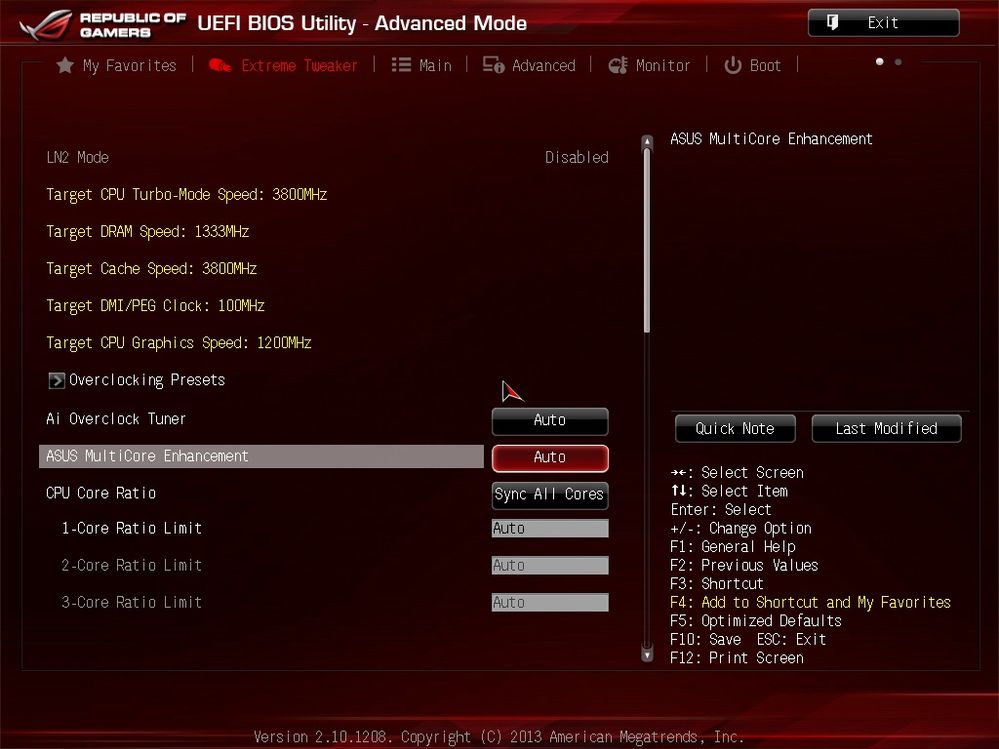Click the Advanced tab's monitor icon

(x=494, y=65)
